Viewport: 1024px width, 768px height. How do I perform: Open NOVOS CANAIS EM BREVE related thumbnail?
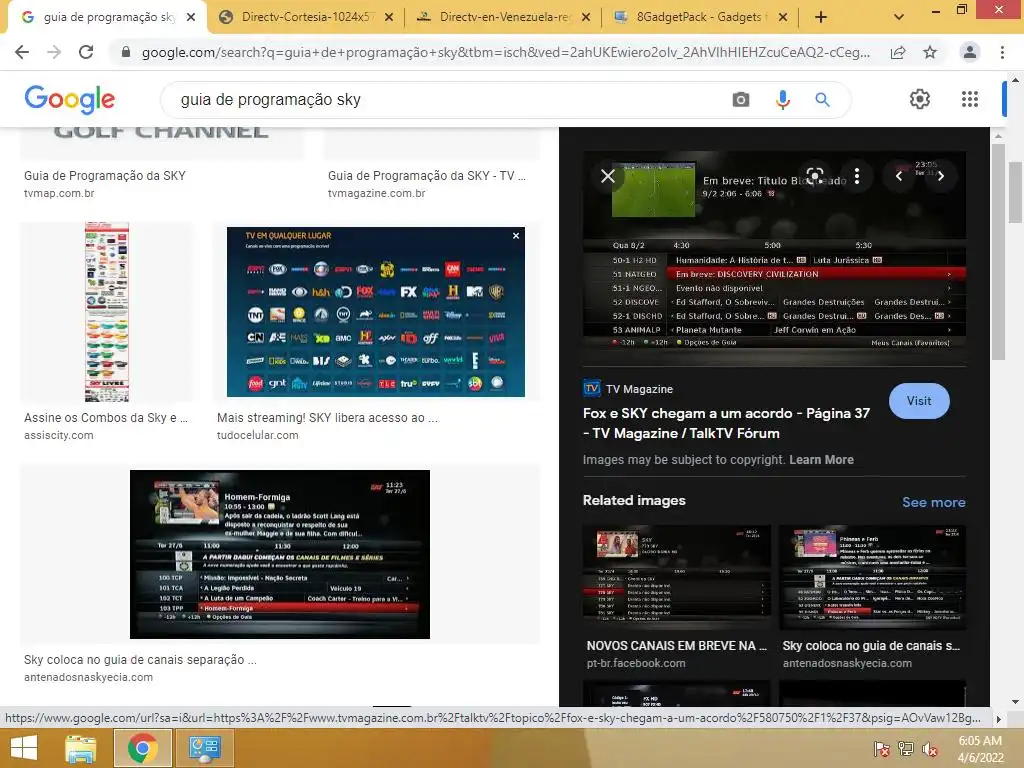pyautogui.click(x=677, y=577)
